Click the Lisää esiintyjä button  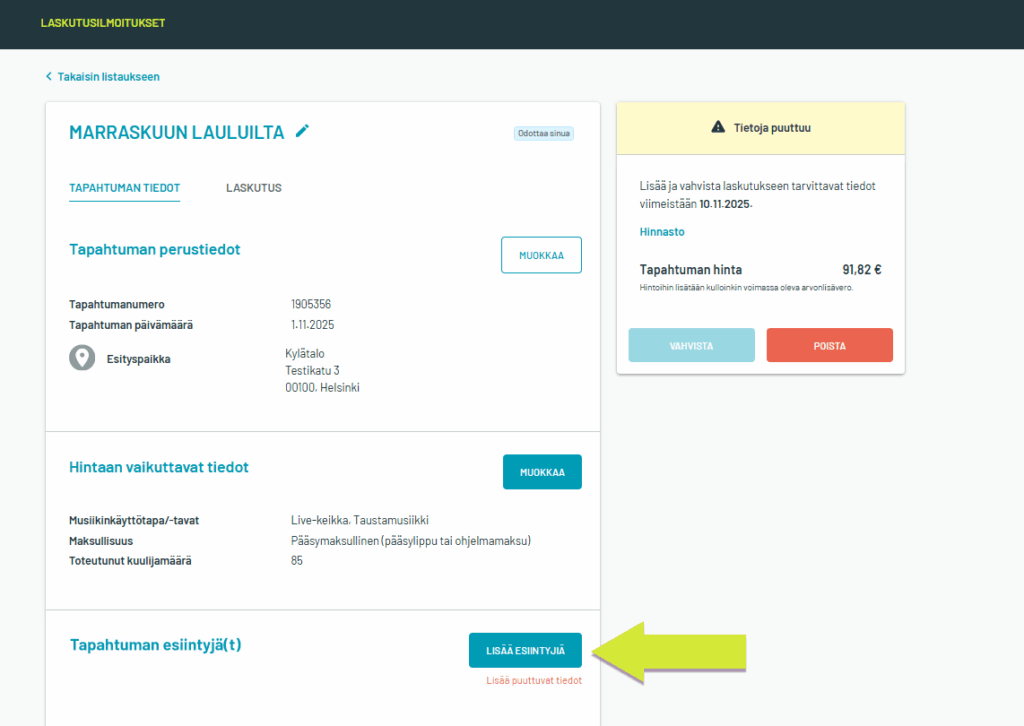coord(525,650)
